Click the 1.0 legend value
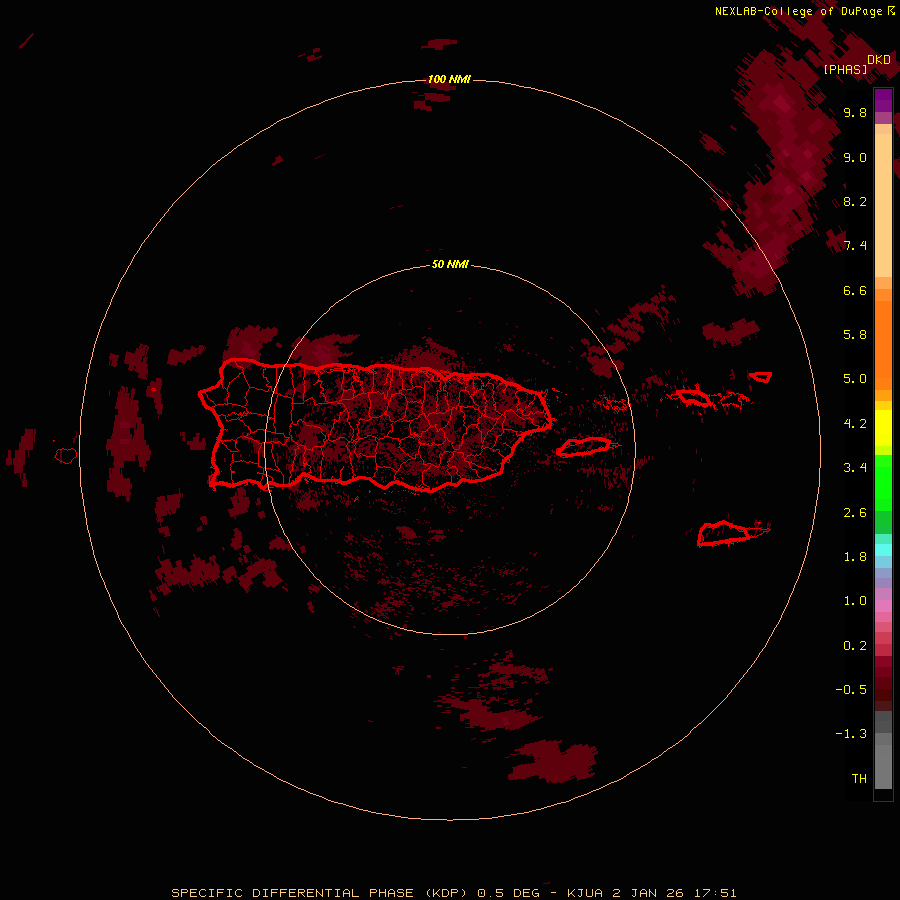The width and height of the screenshot is (900, 900). coord(855,601)
